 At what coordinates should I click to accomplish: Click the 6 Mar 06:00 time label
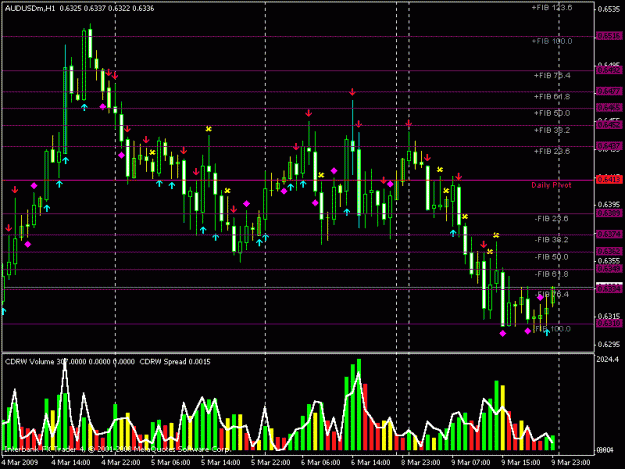click(x=320, y=463)
